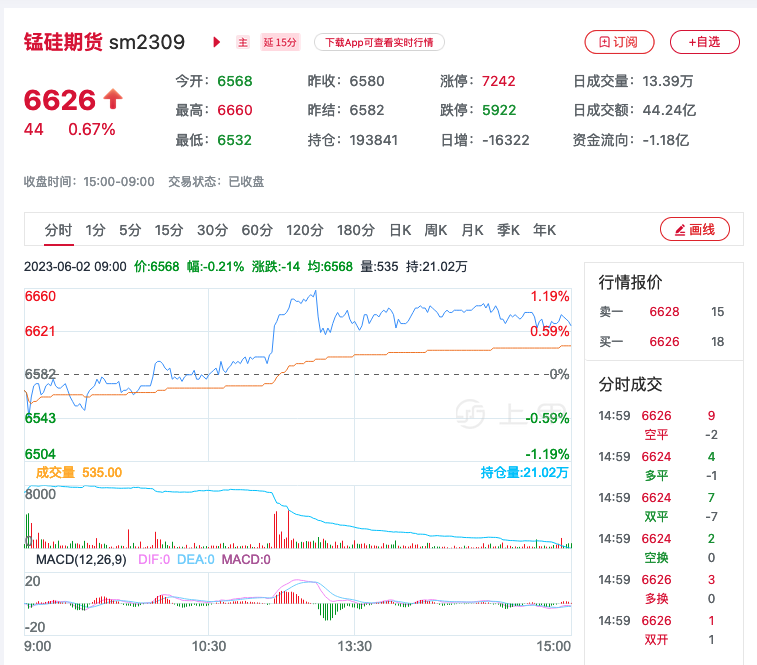
Task: Switch to the 60分 chart tab
Action: coord(257,230)
